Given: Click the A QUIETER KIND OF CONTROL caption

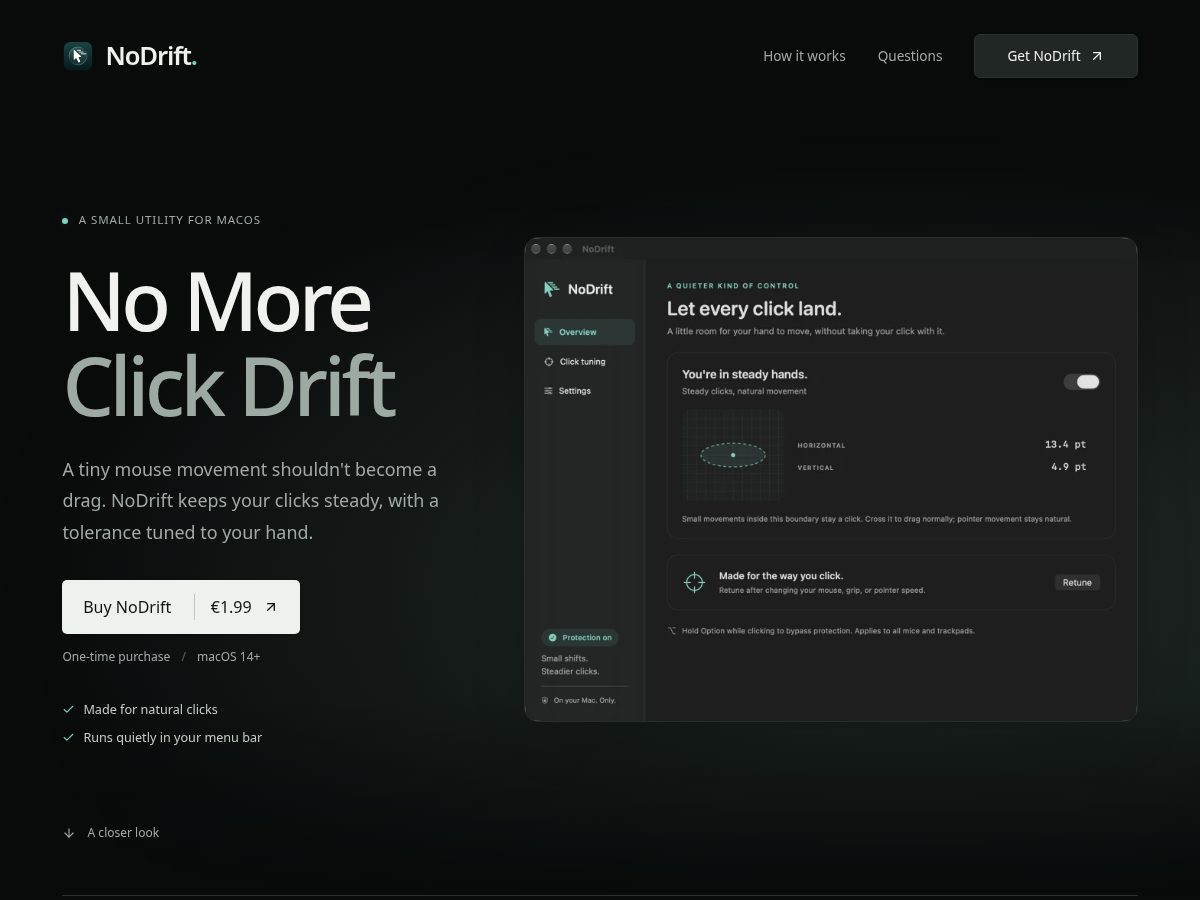Looking at the screenshot, I should (x=733, y=286).
